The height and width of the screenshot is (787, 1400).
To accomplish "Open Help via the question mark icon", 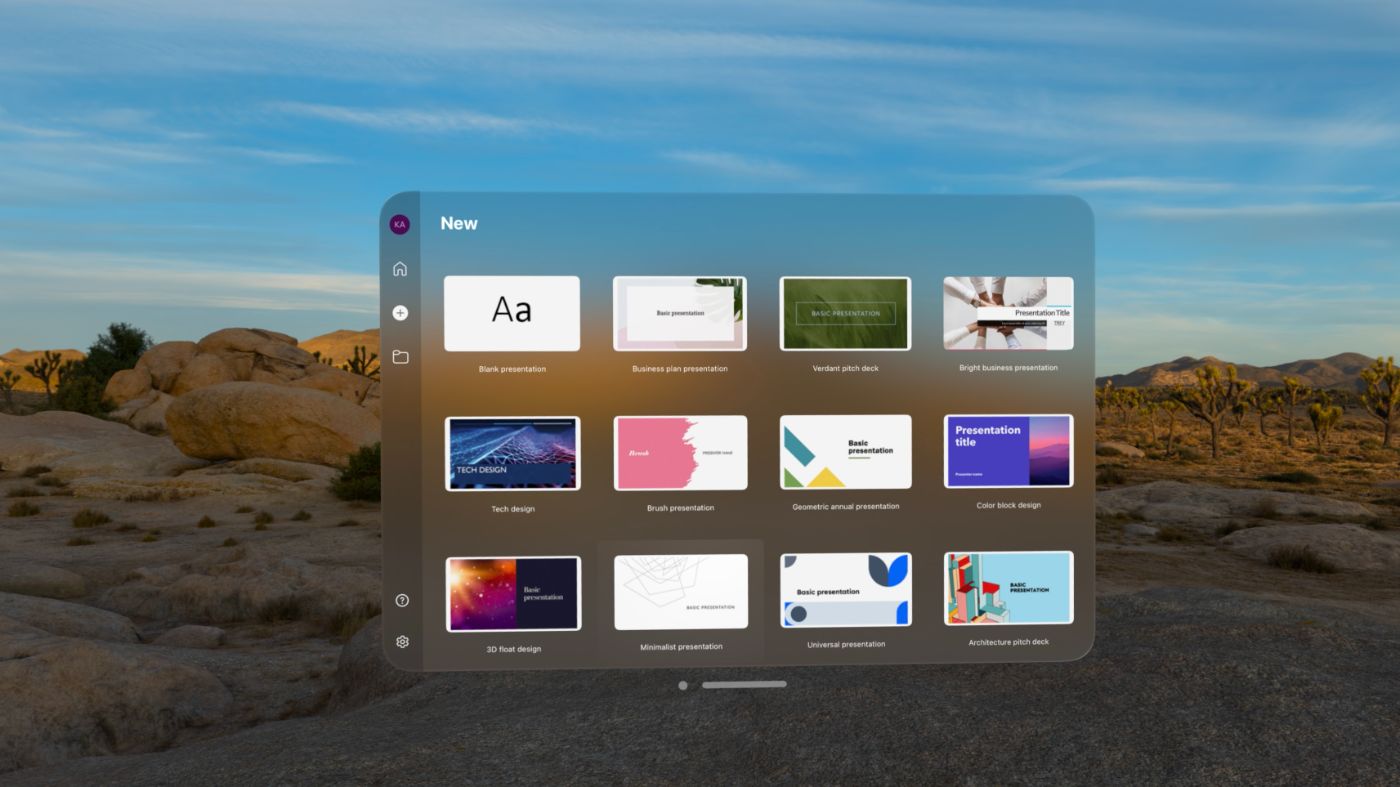I will tap(401, 600).
